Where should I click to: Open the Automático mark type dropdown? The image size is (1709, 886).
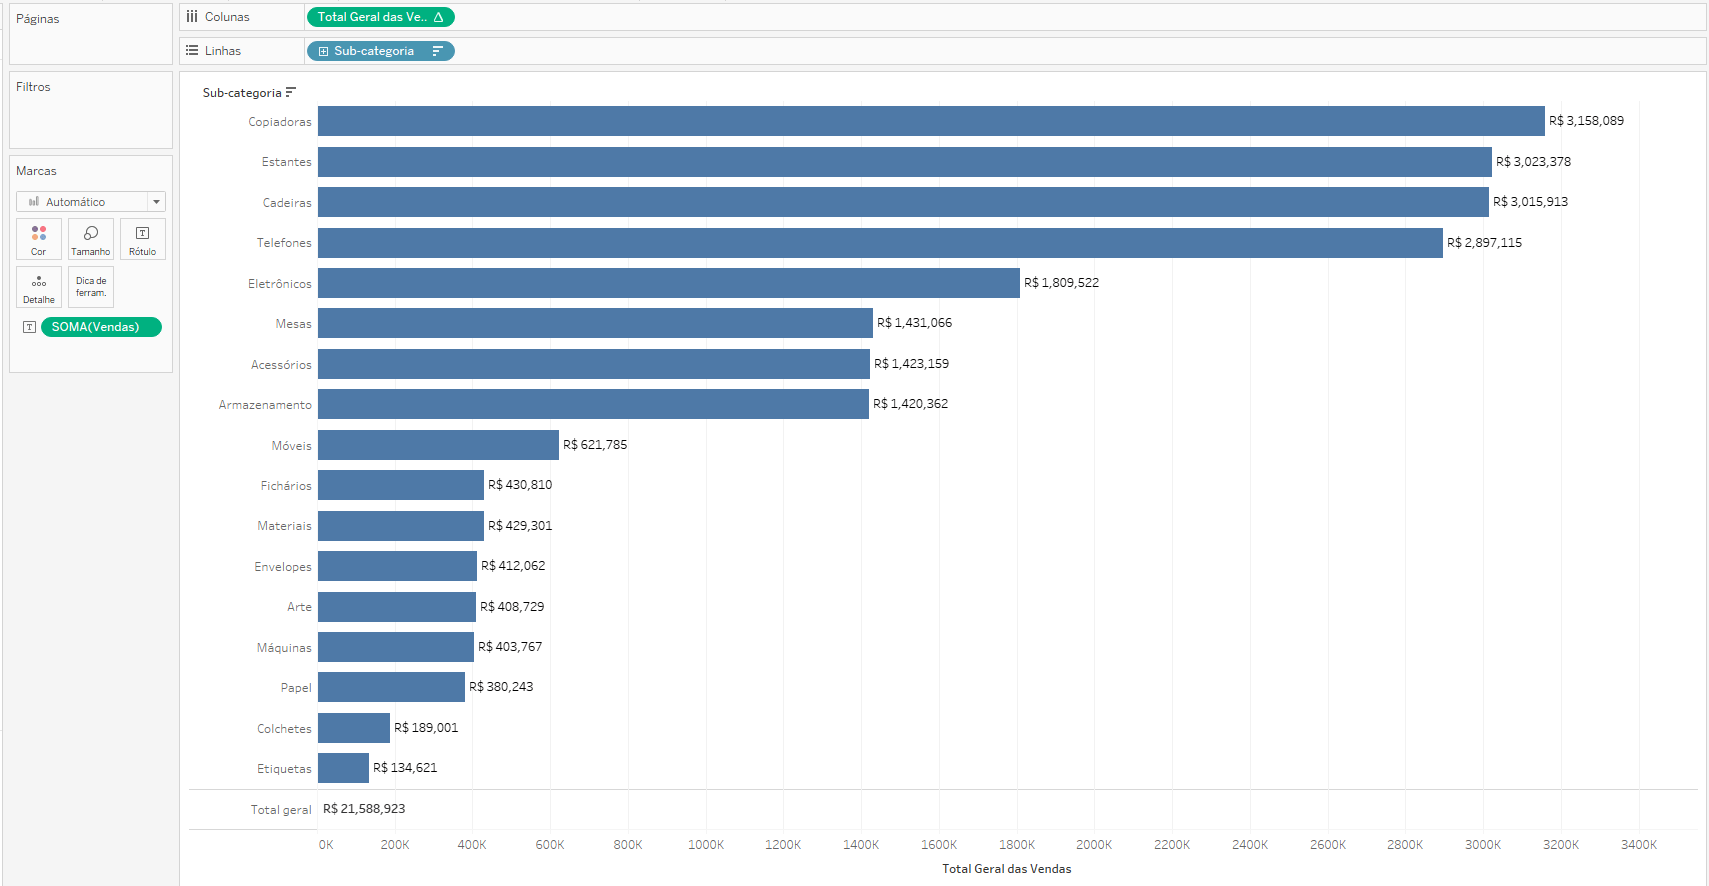point(91,202)
